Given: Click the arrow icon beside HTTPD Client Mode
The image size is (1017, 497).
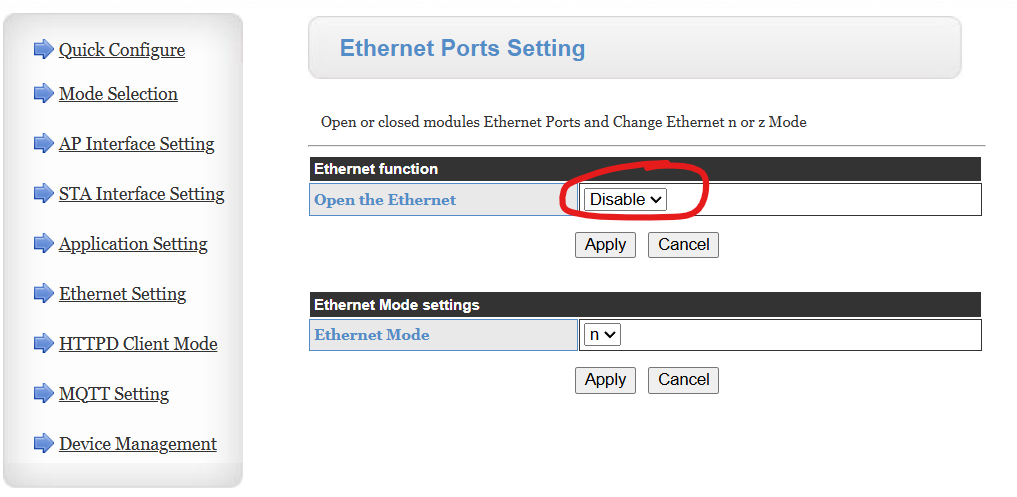Looking at the screenshot, I should coord(43,343).
